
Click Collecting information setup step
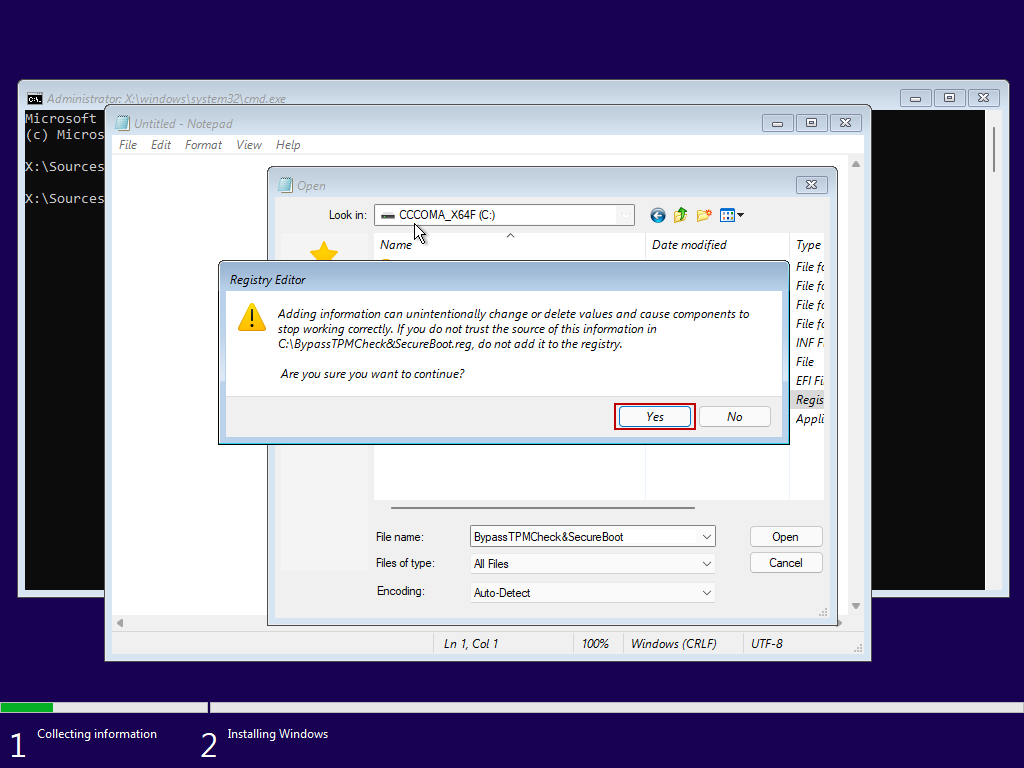(97, 734)
